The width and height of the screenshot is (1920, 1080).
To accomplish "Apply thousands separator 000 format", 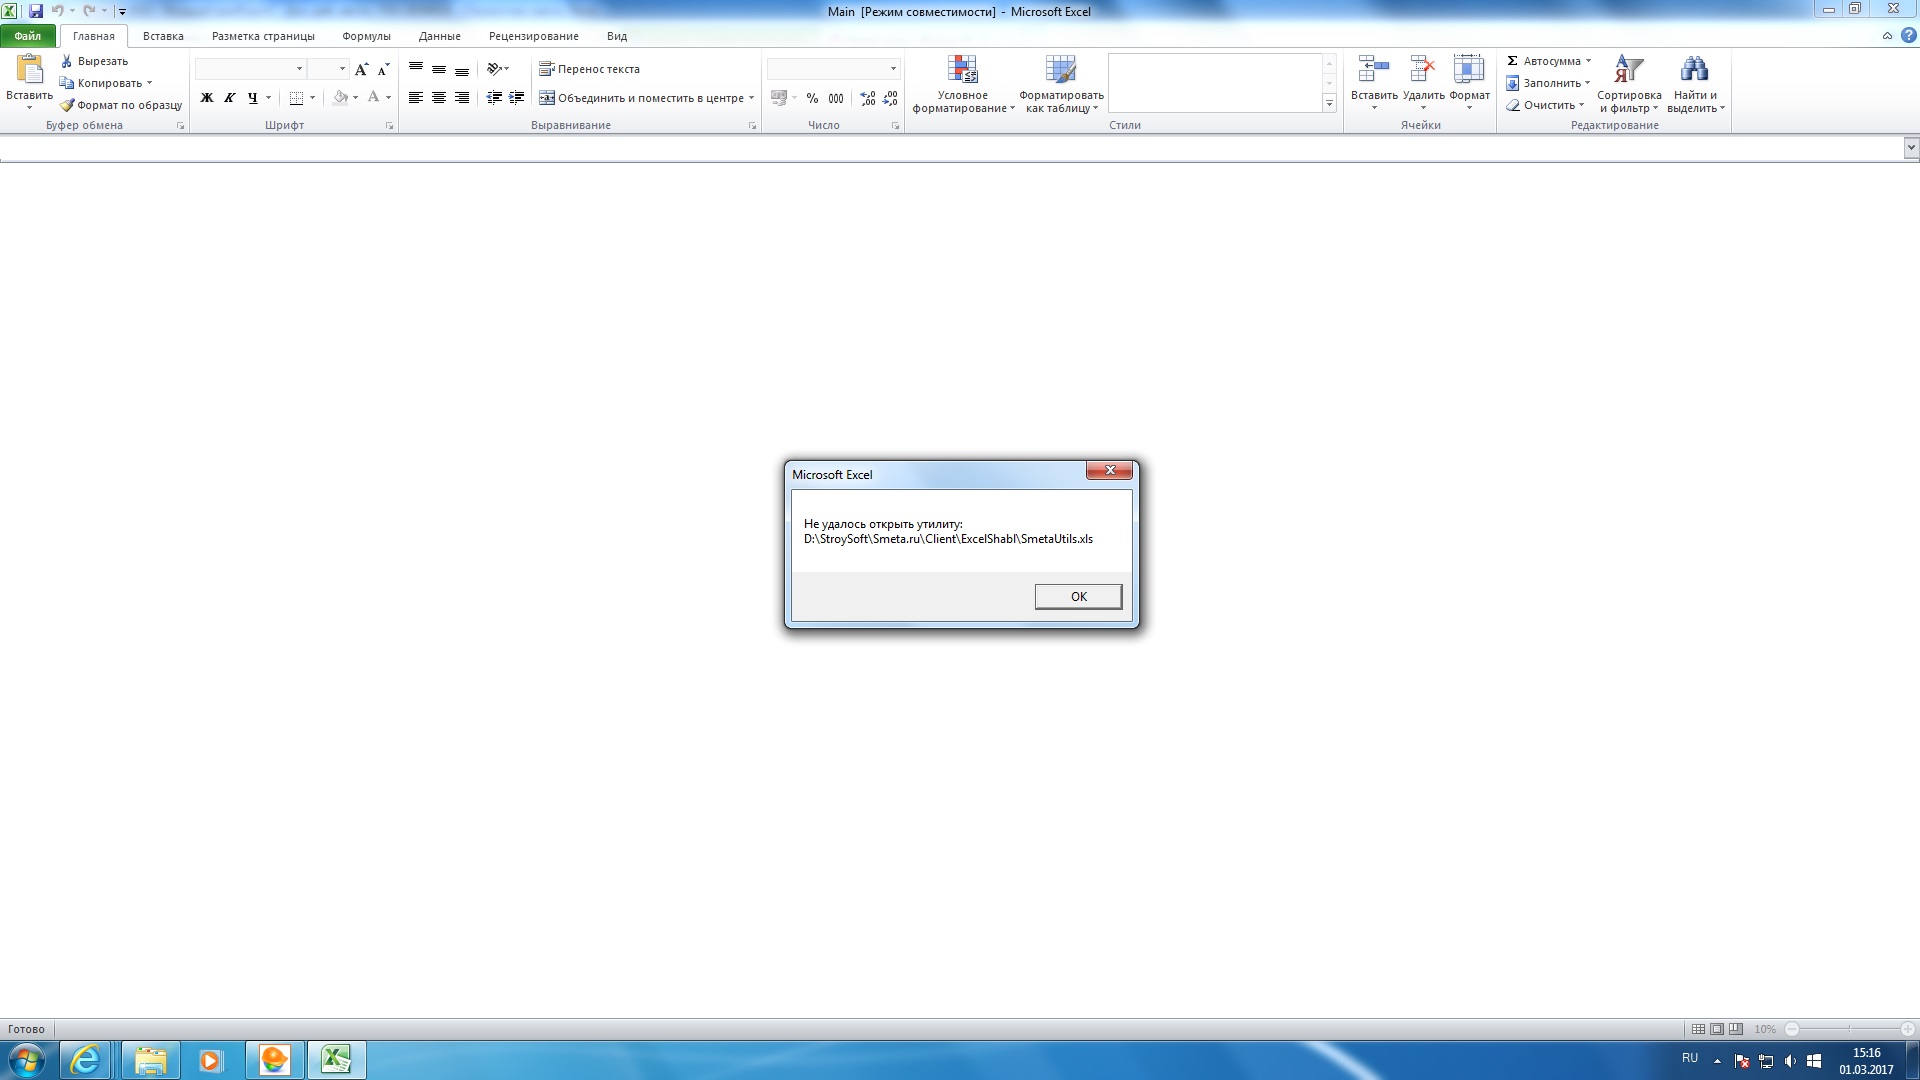I will (836, 98).
